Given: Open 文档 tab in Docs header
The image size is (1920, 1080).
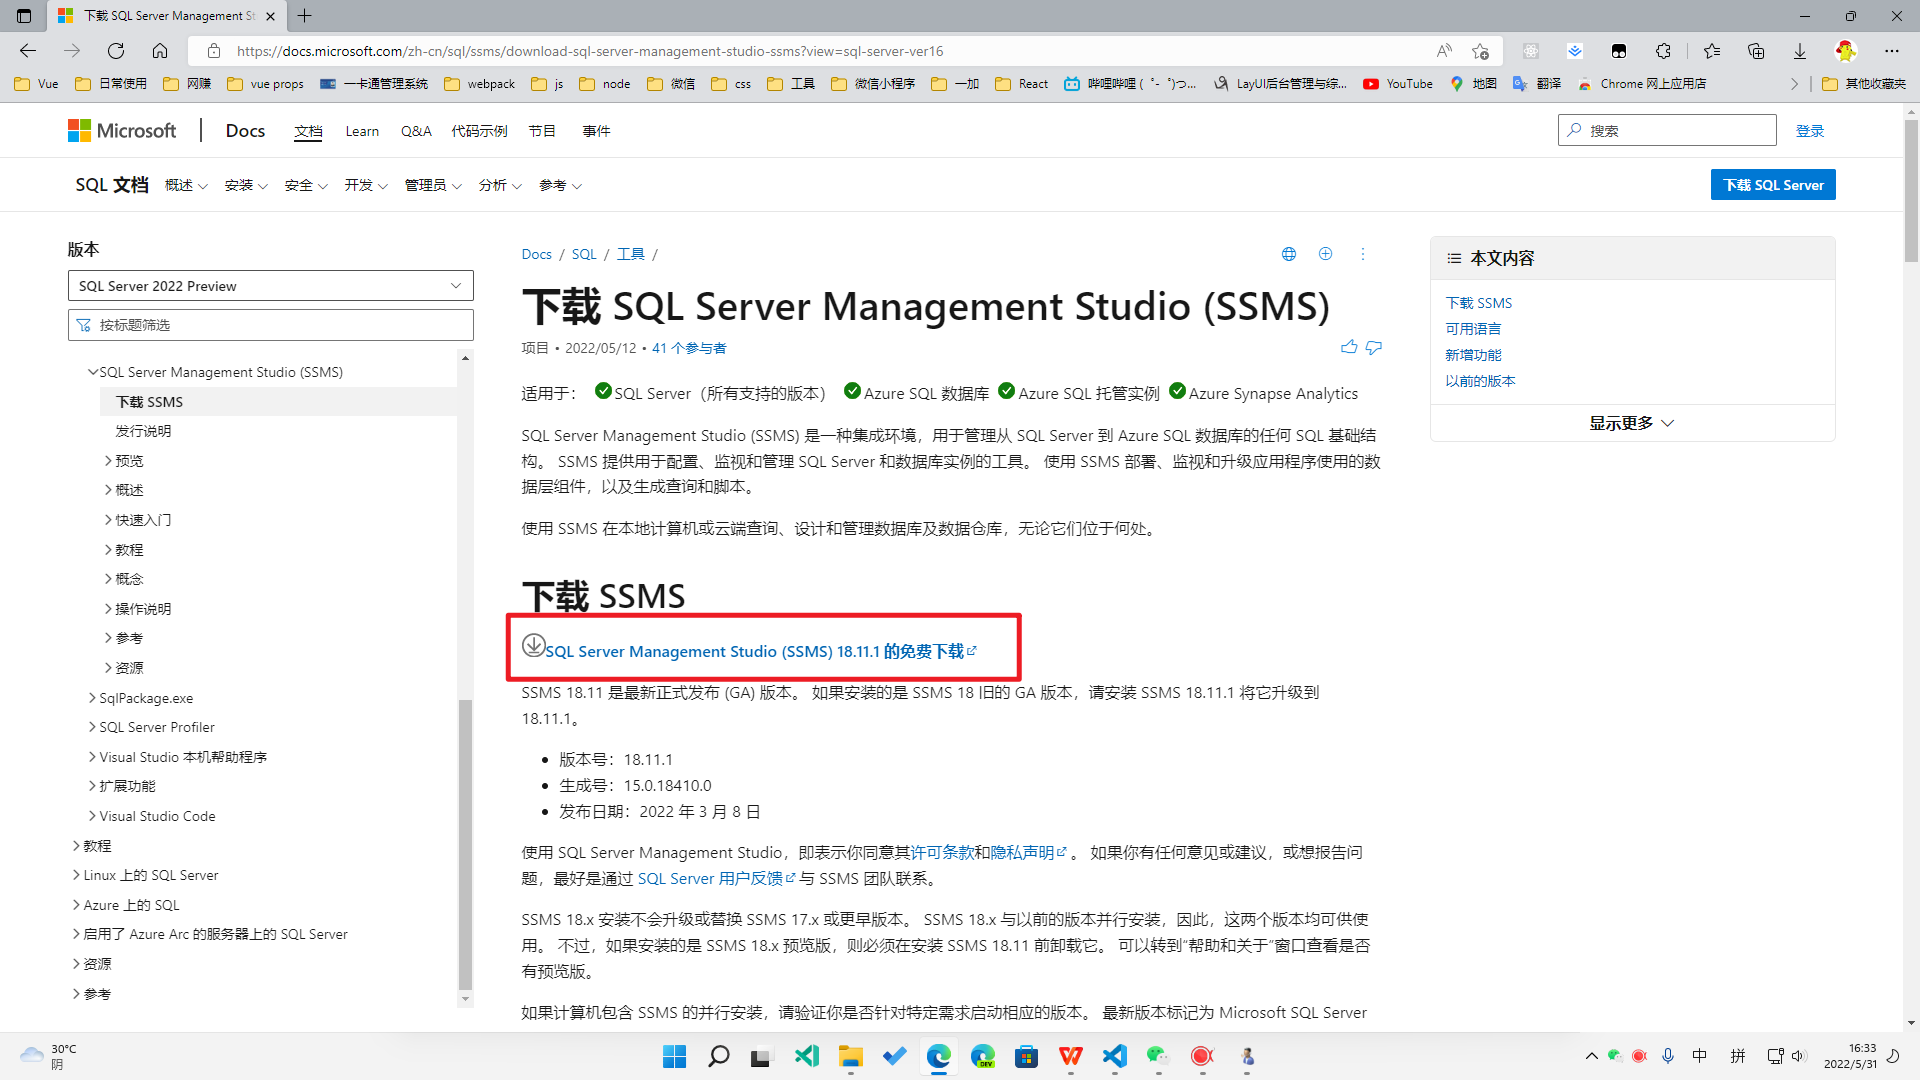Looking at the screenshot, I should (308, 131).
